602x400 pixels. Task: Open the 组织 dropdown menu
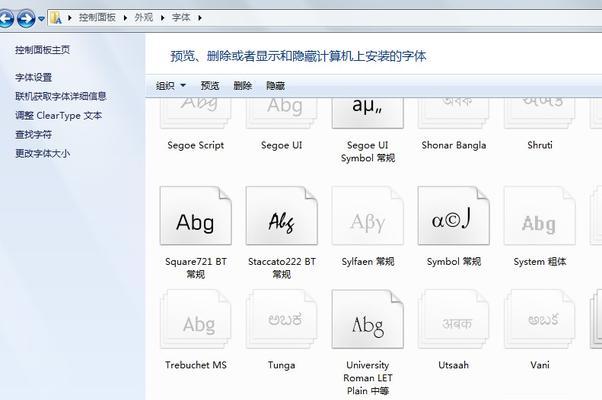coord(170,86)
